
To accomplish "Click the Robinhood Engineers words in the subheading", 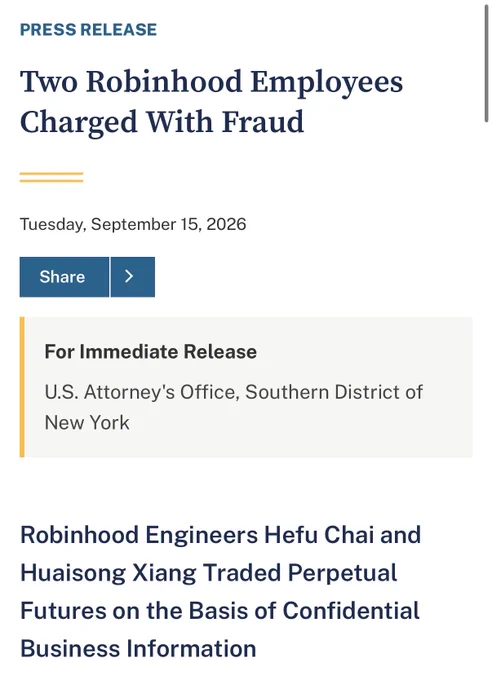I will [x=139, y=534].
